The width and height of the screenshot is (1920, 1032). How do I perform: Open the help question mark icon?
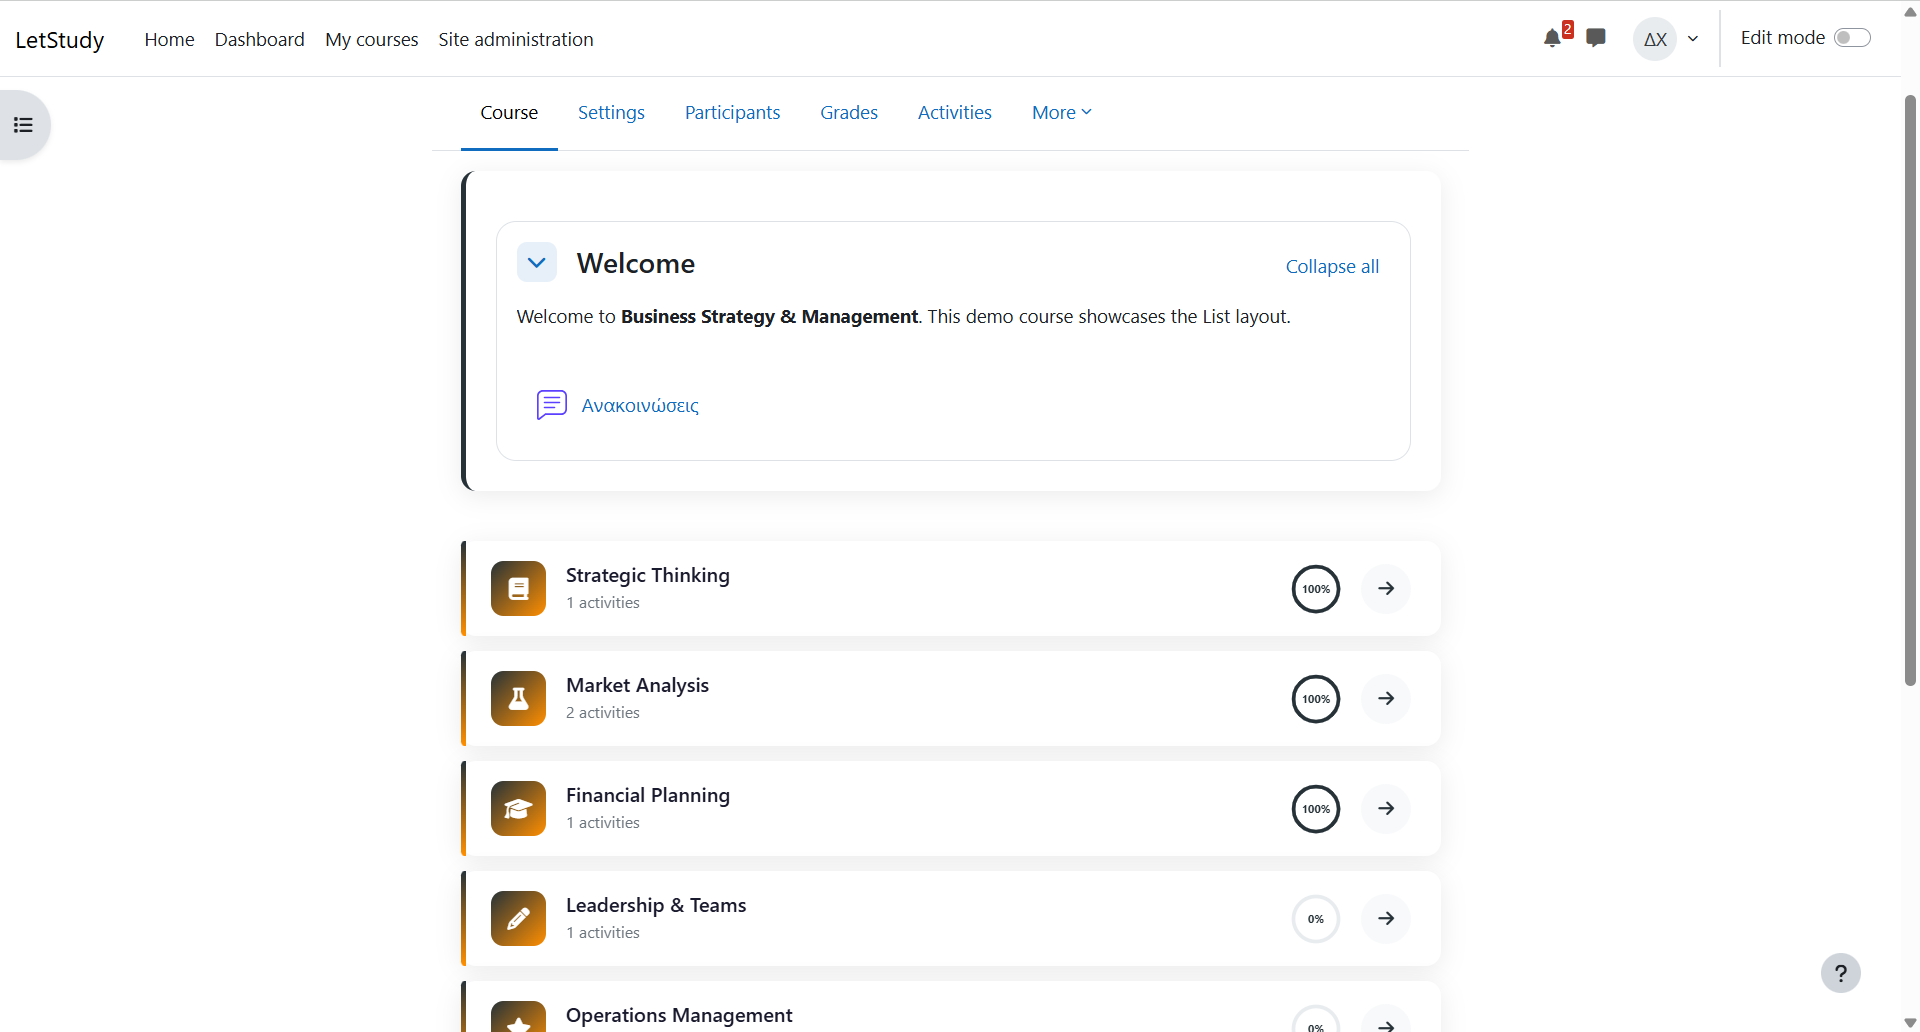(x=1841, y=972)
